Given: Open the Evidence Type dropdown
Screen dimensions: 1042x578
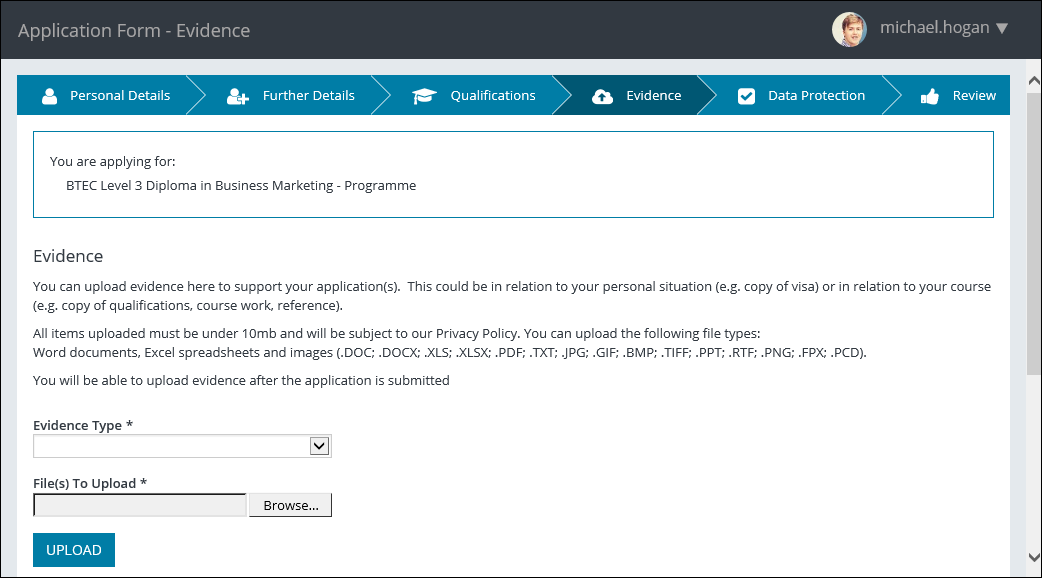Looking at the screenshot, I should coord(180,445).
